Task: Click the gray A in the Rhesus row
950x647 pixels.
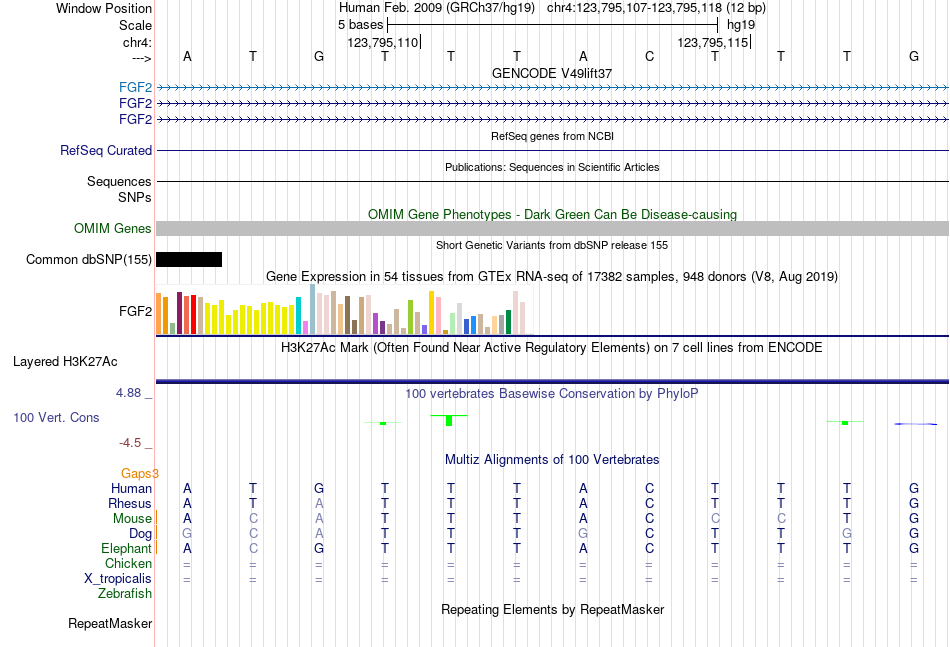Action: tap(319, 503)
